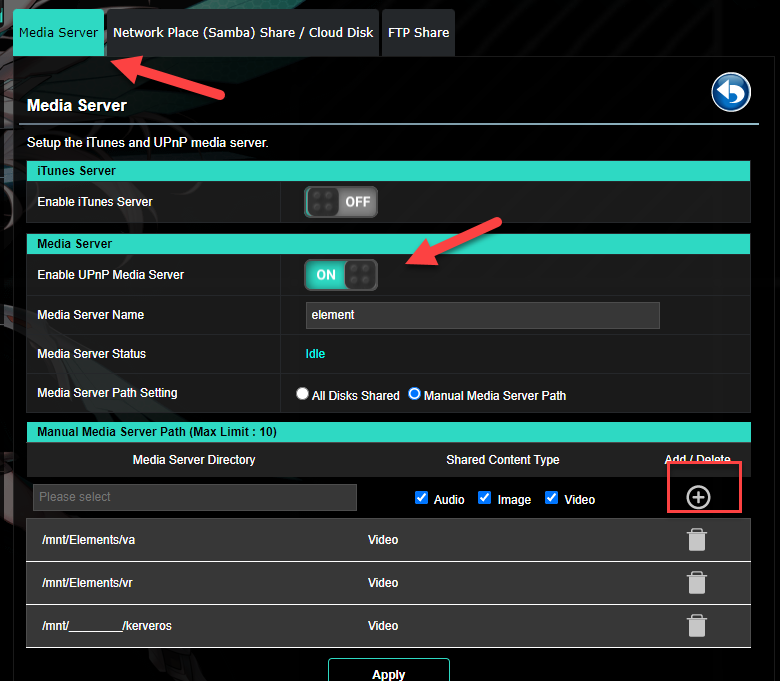Turn on the iTunes Server toggle

pos(341,202)
